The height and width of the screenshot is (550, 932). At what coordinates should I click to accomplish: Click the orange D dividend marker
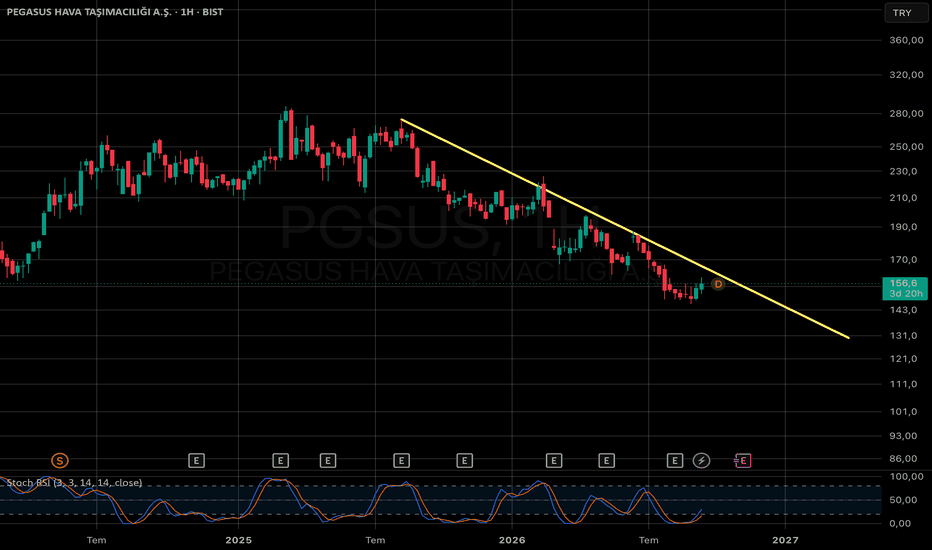718,284
